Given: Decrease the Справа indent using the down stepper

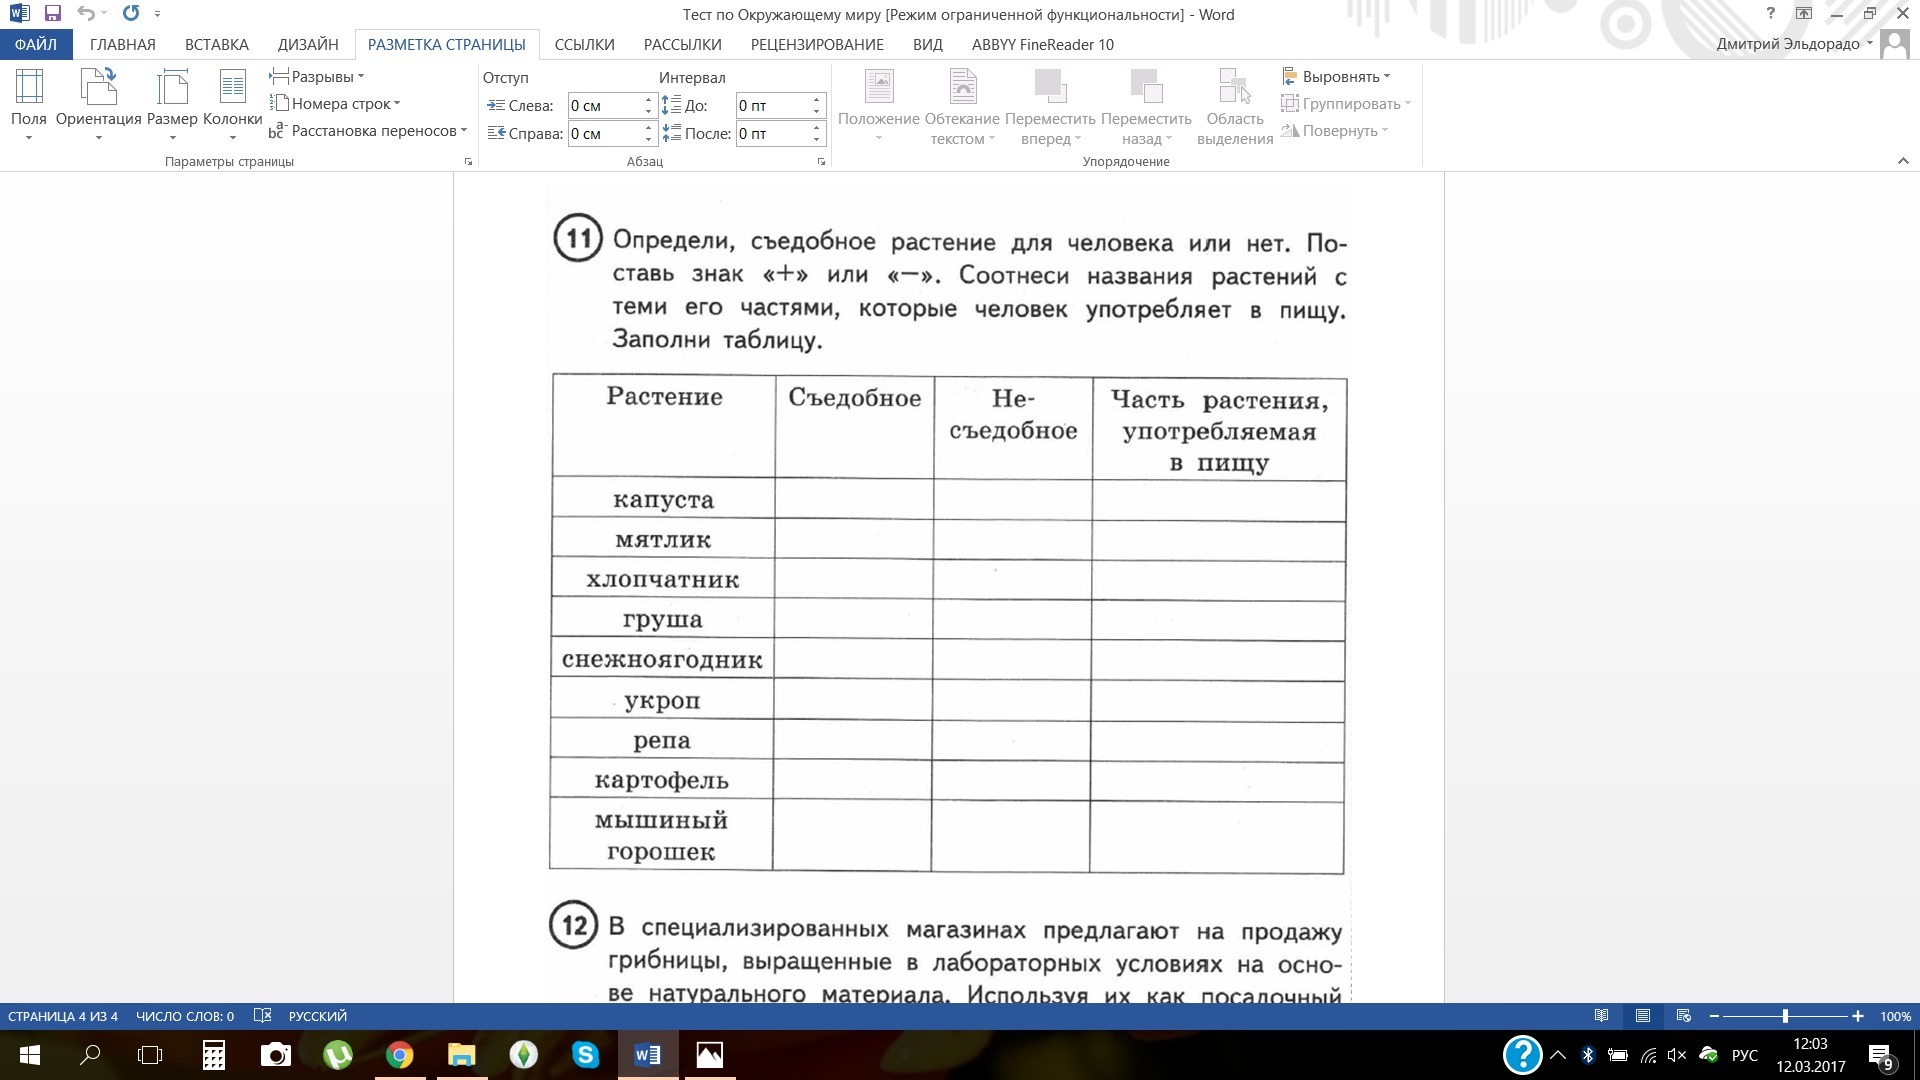Looking at the screenshot, I should [648, 139].
